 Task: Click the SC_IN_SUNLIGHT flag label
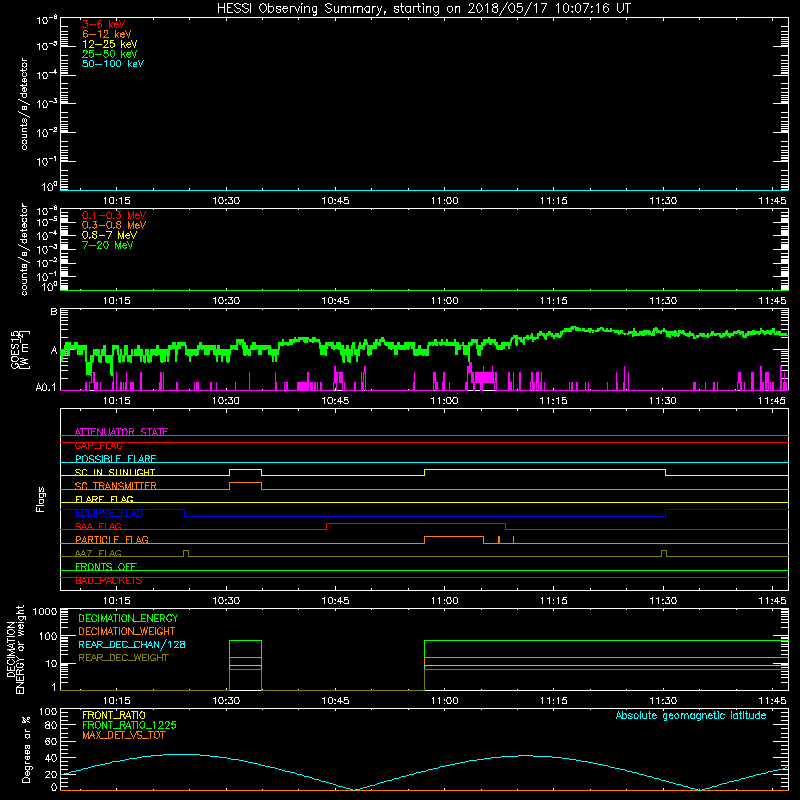(x=115, y=472)
